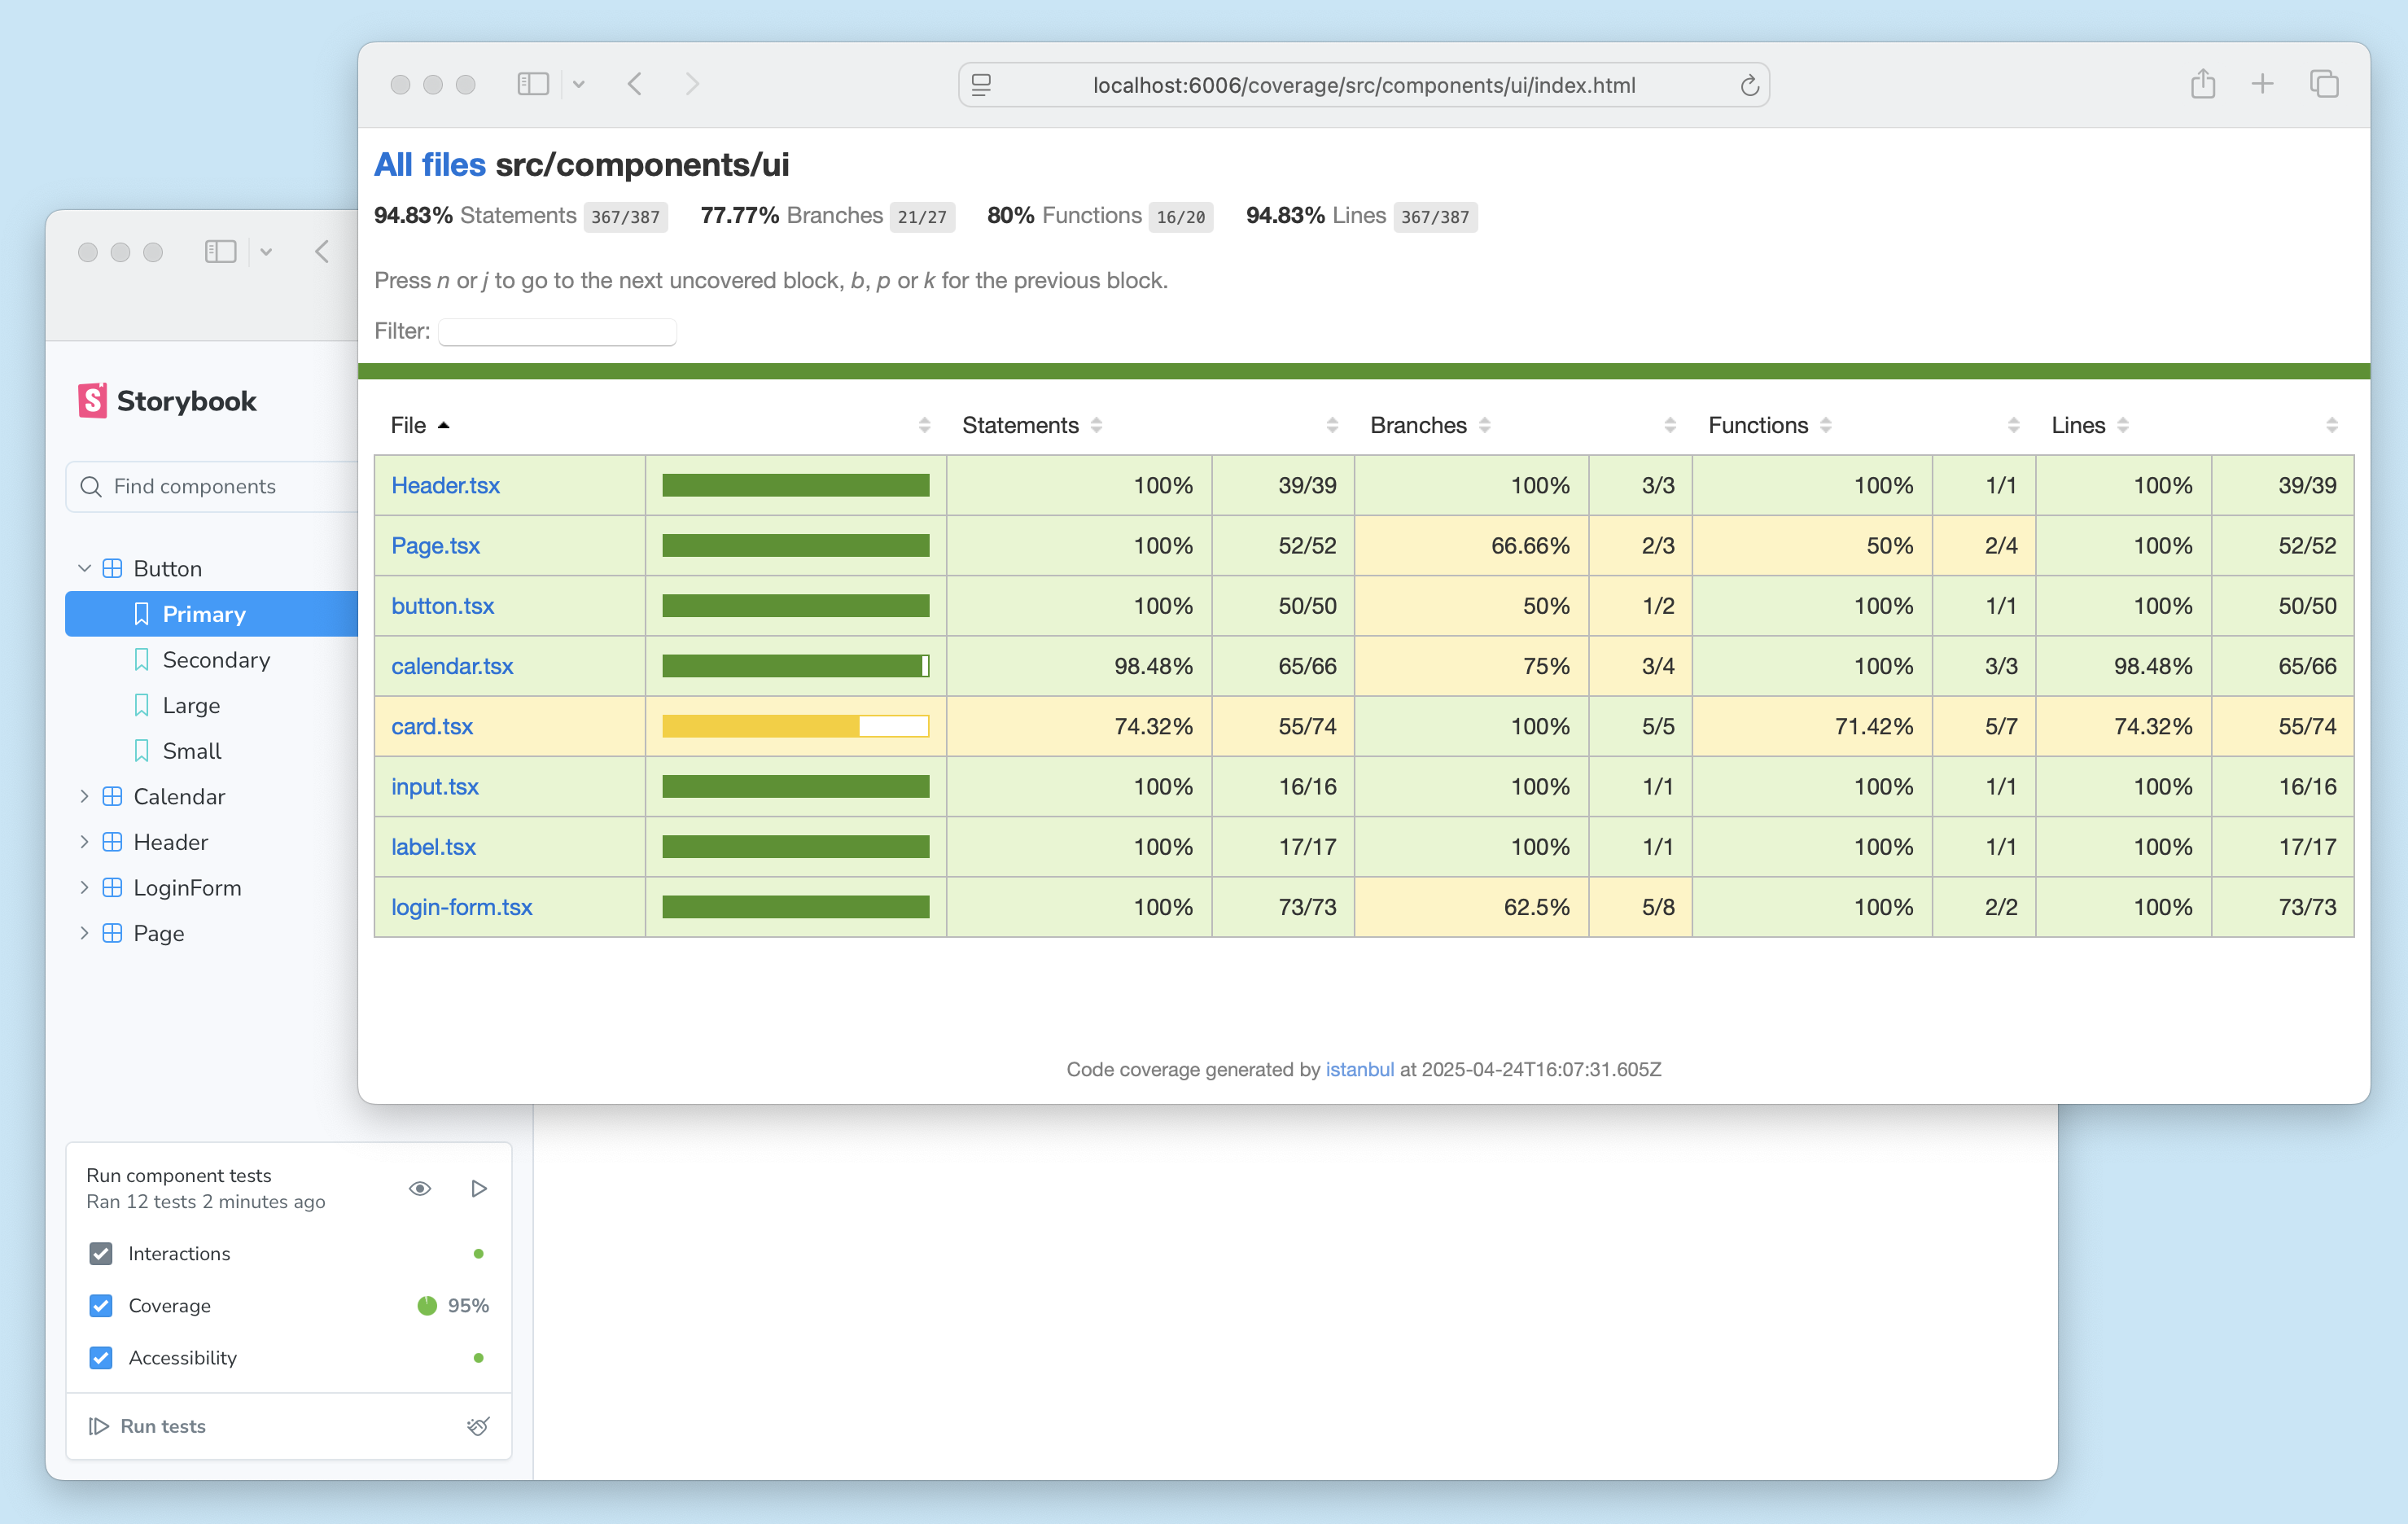The width and height of the screenshot is (2408, 1524).
Task: Toggle watch mode icon next to Run tests
Action: pyautogui.click(x=478, y=1426)
